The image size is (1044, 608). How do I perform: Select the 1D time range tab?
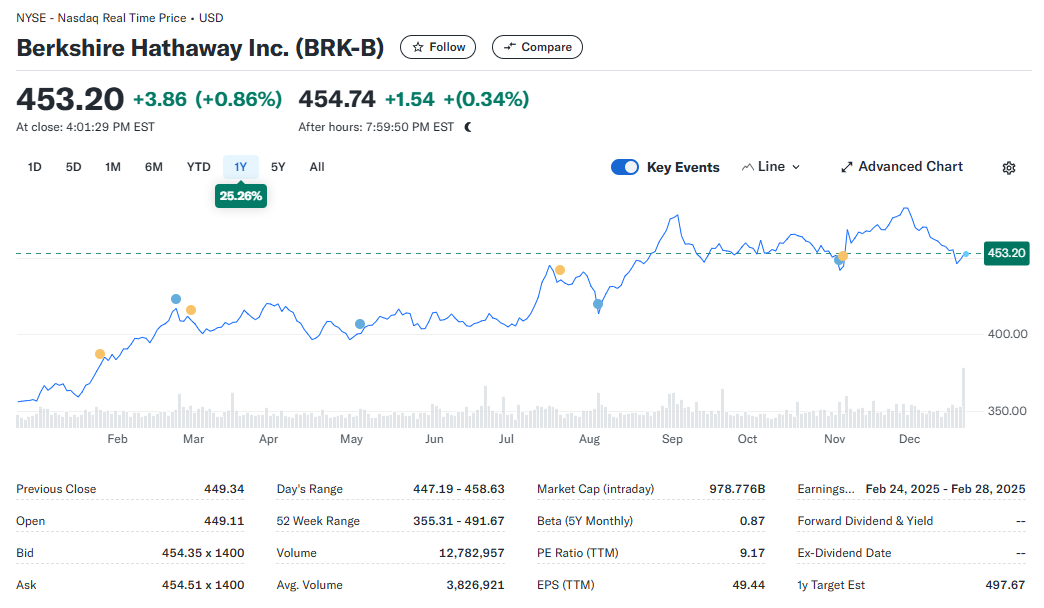point(35,167)
